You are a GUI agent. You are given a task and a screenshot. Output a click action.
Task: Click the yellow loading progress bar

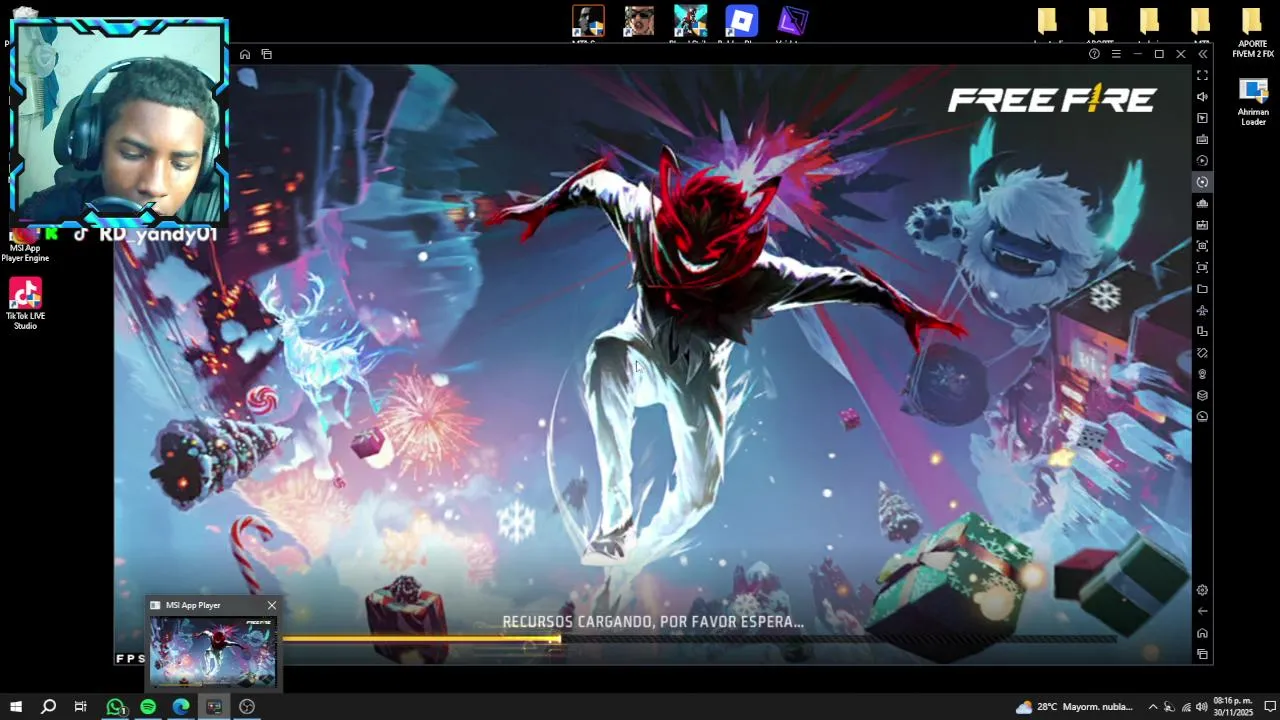(x=422, y=639)
